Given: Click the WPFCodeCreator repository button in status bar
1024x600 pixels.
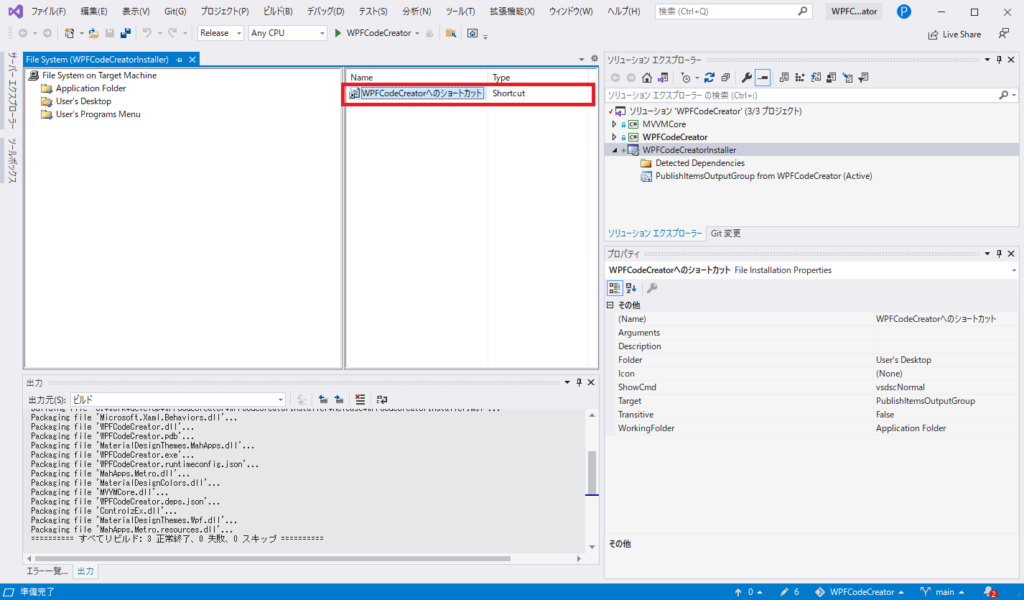Looking at the screenshot, I should [x=859, y=592].
